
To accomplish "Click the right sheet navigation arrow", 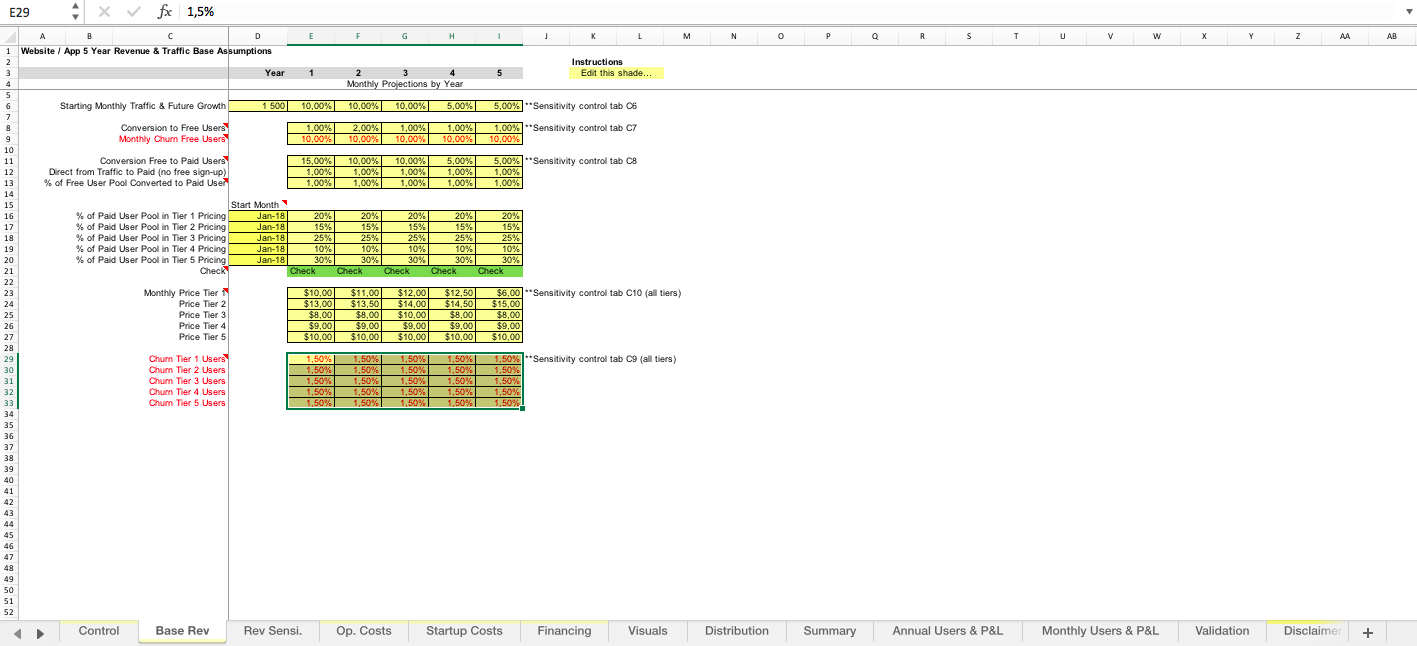I will [38, 631].
